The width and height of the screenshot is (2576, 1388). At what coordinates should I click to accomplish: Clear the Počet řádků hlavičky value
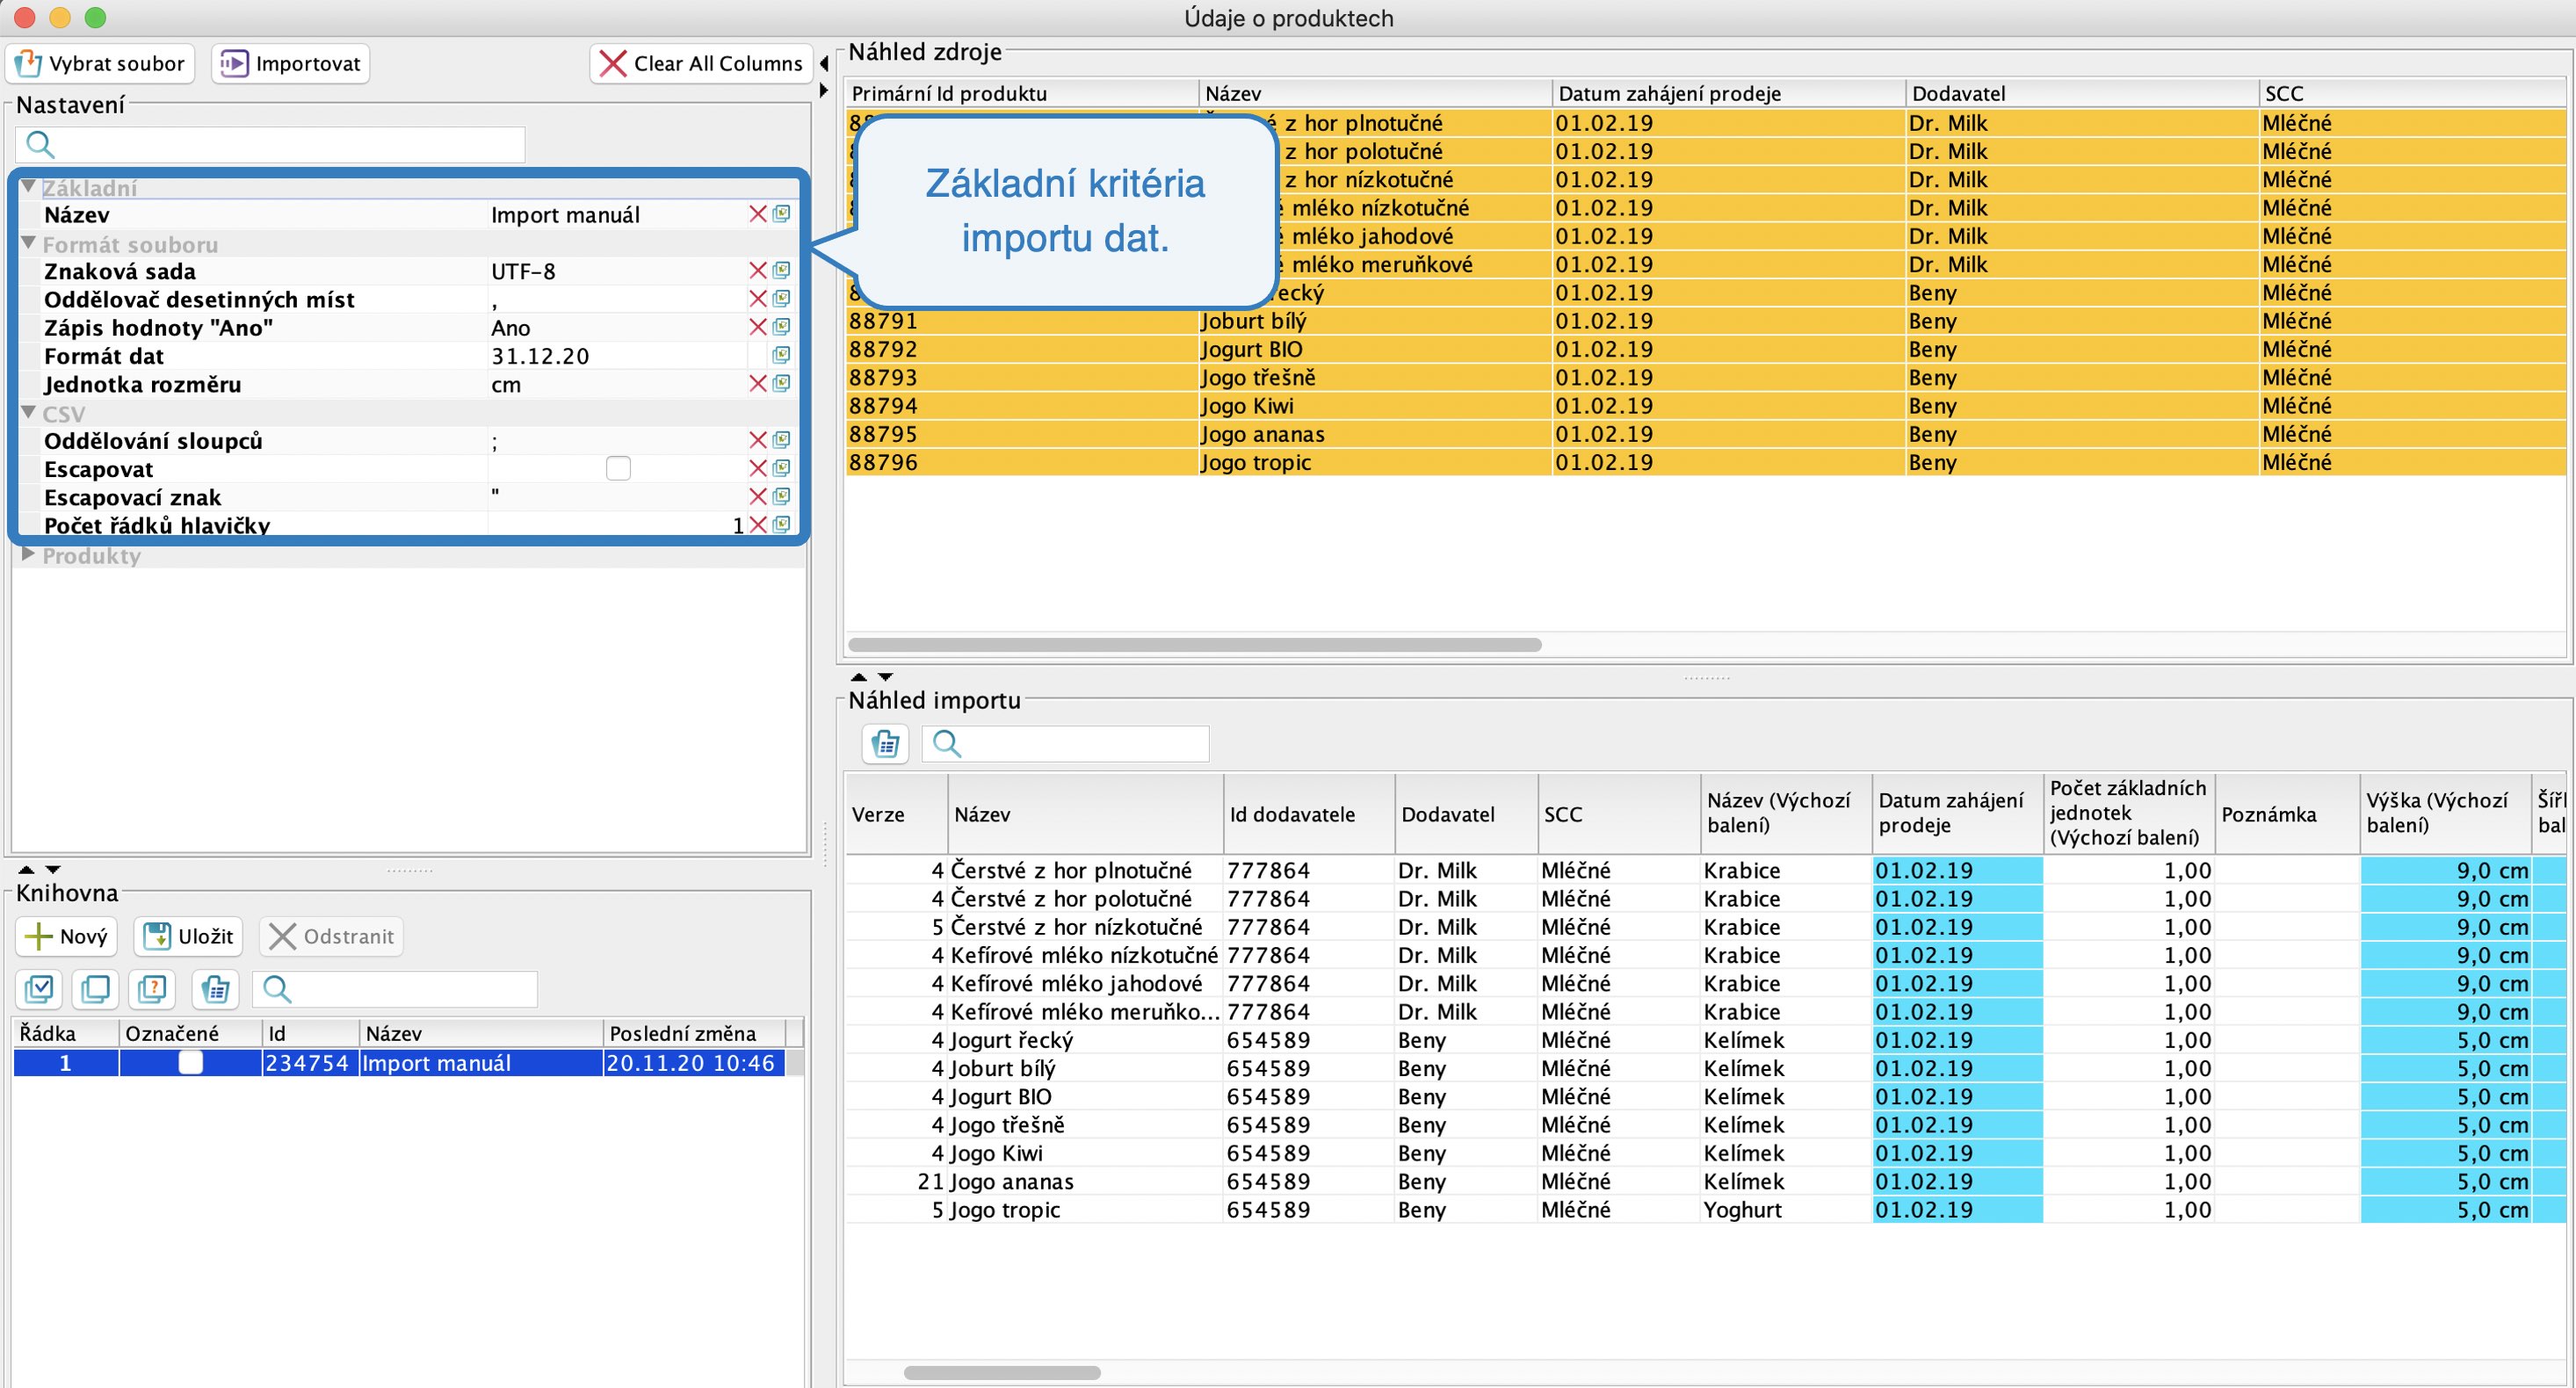point(758,525)
